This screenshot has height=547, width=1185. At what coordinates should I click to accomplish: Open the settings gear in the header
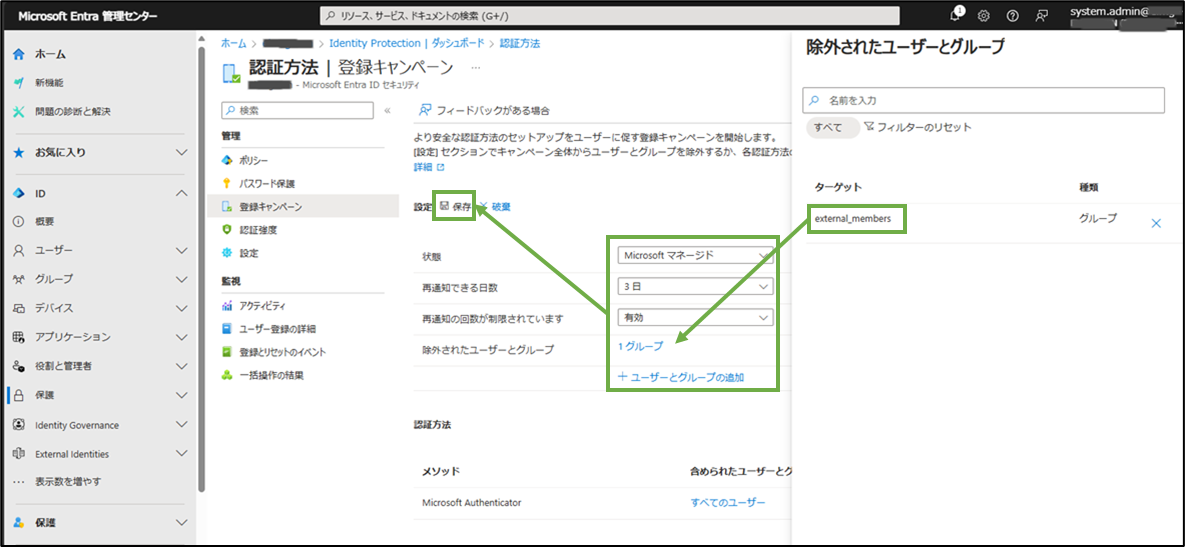coord(983,16)
